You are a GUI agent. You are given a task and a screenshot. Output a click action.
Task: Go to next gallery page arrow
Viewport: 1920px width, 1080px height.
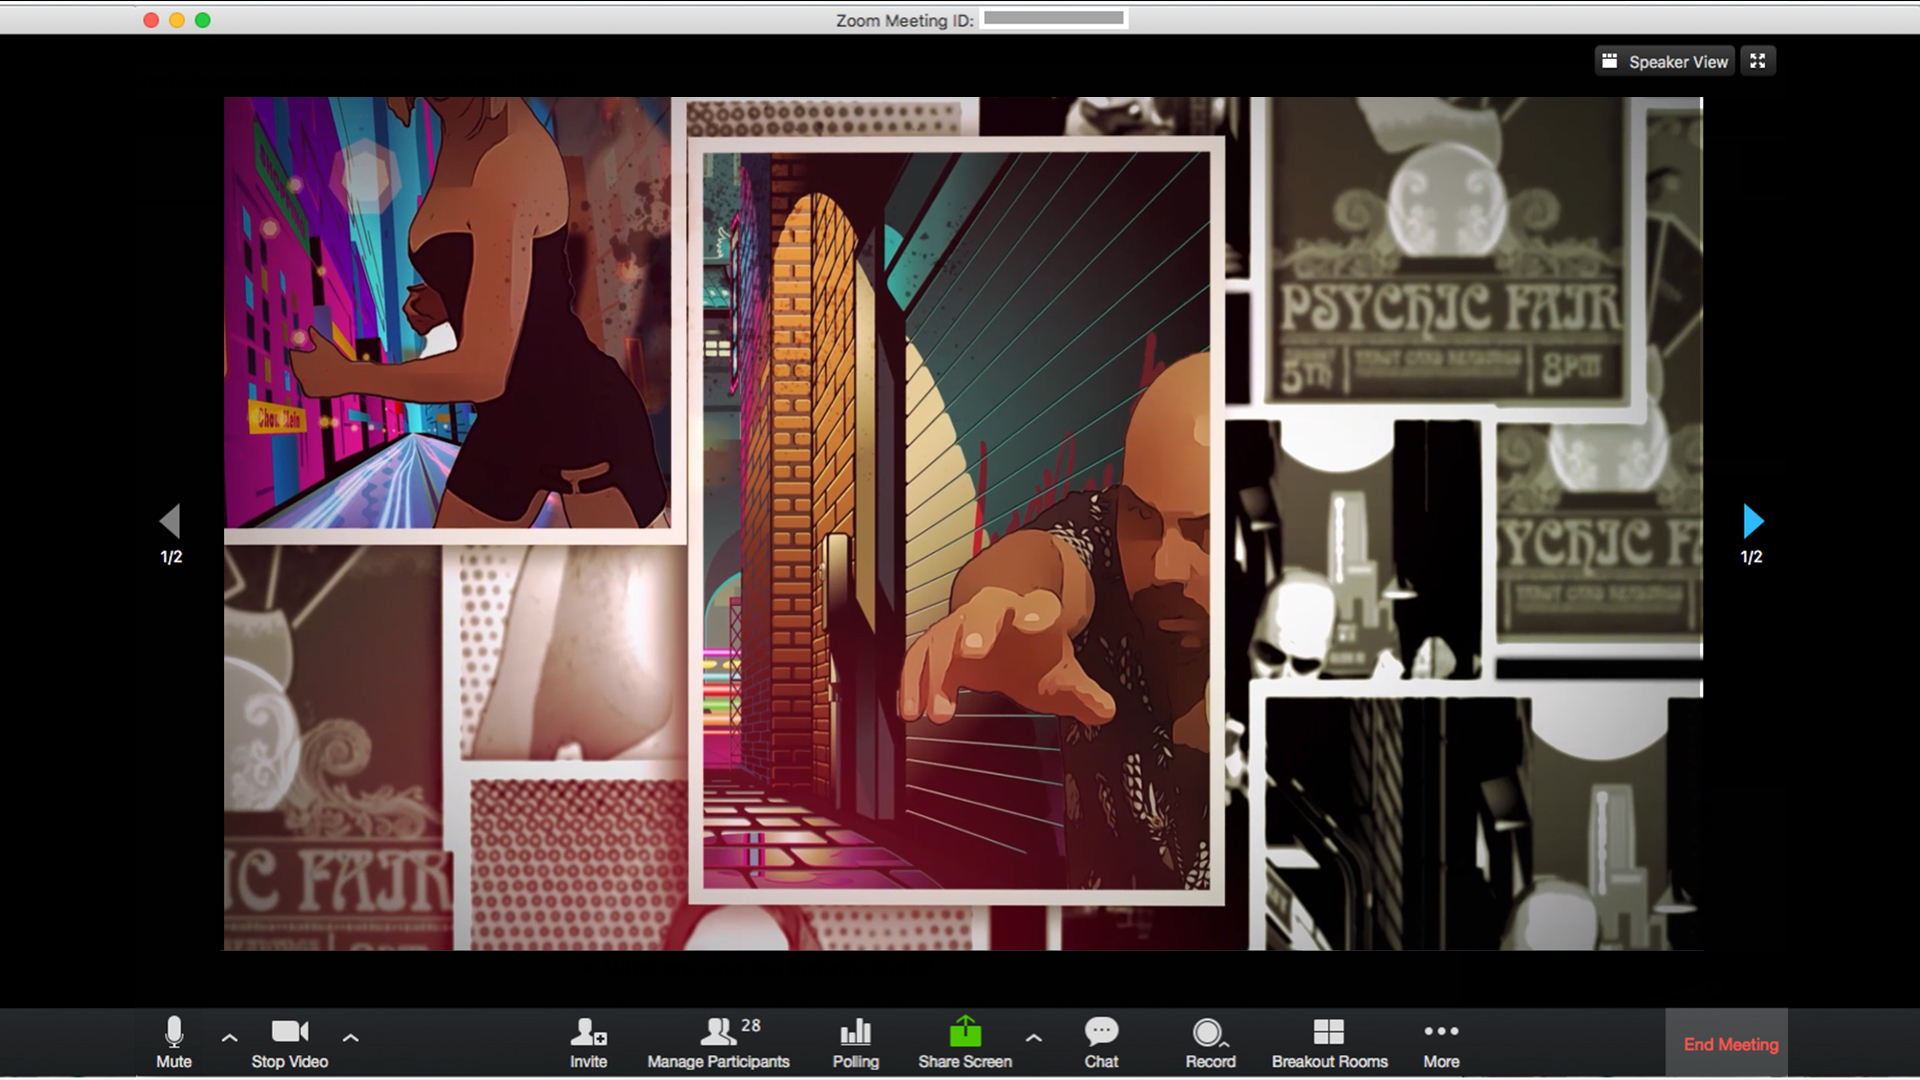click(x=1753, y=521)
